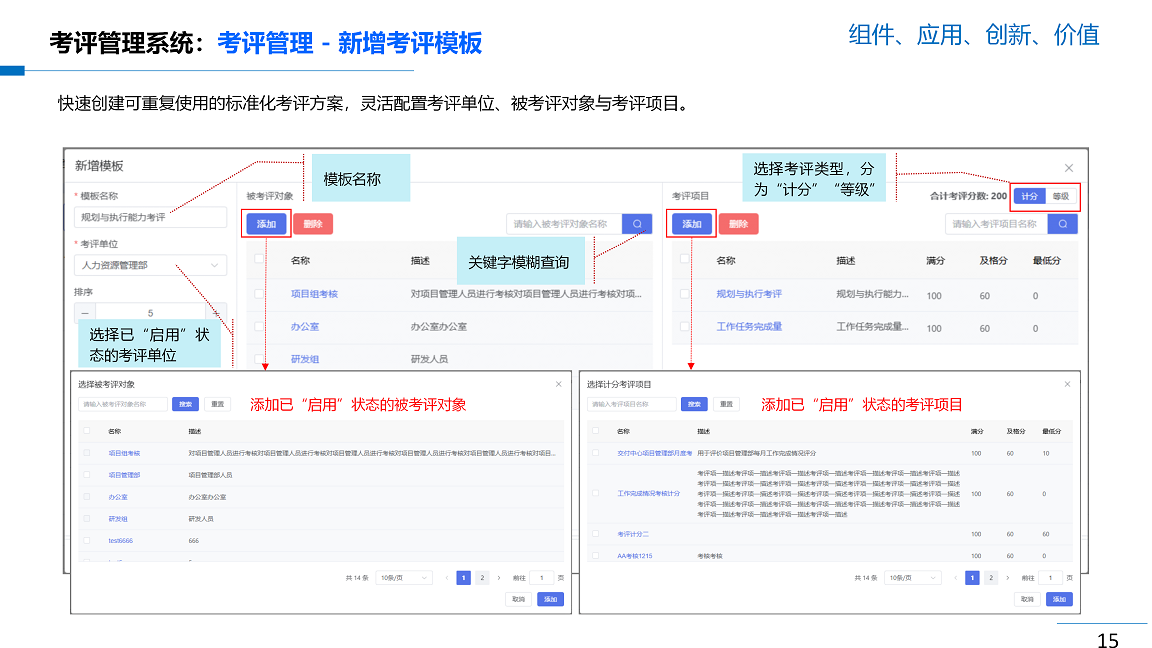Expand page size dropdown in 选择被考评对象 dialog
Image resolution: width=1152 pixels, height=648 pixels.
click(403, 578)
